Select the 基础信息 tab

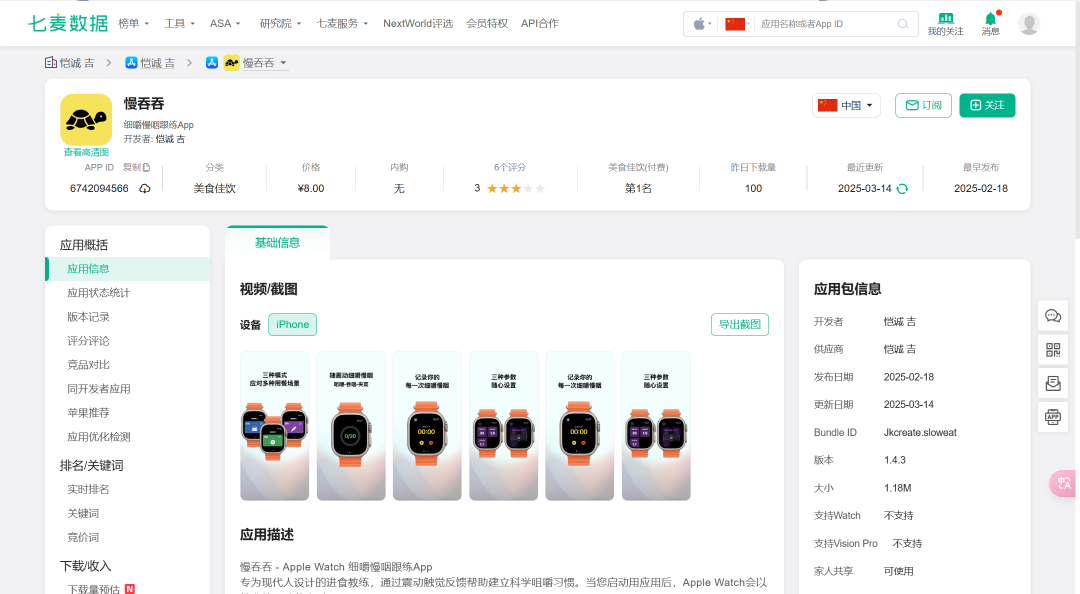[278, 243]
